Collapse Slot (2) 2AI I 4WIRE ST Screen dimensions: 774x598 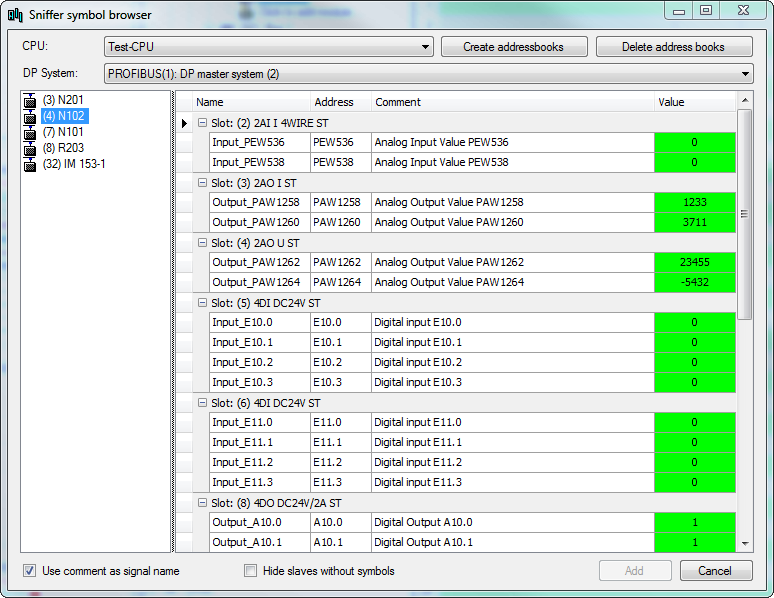point(202,122)
